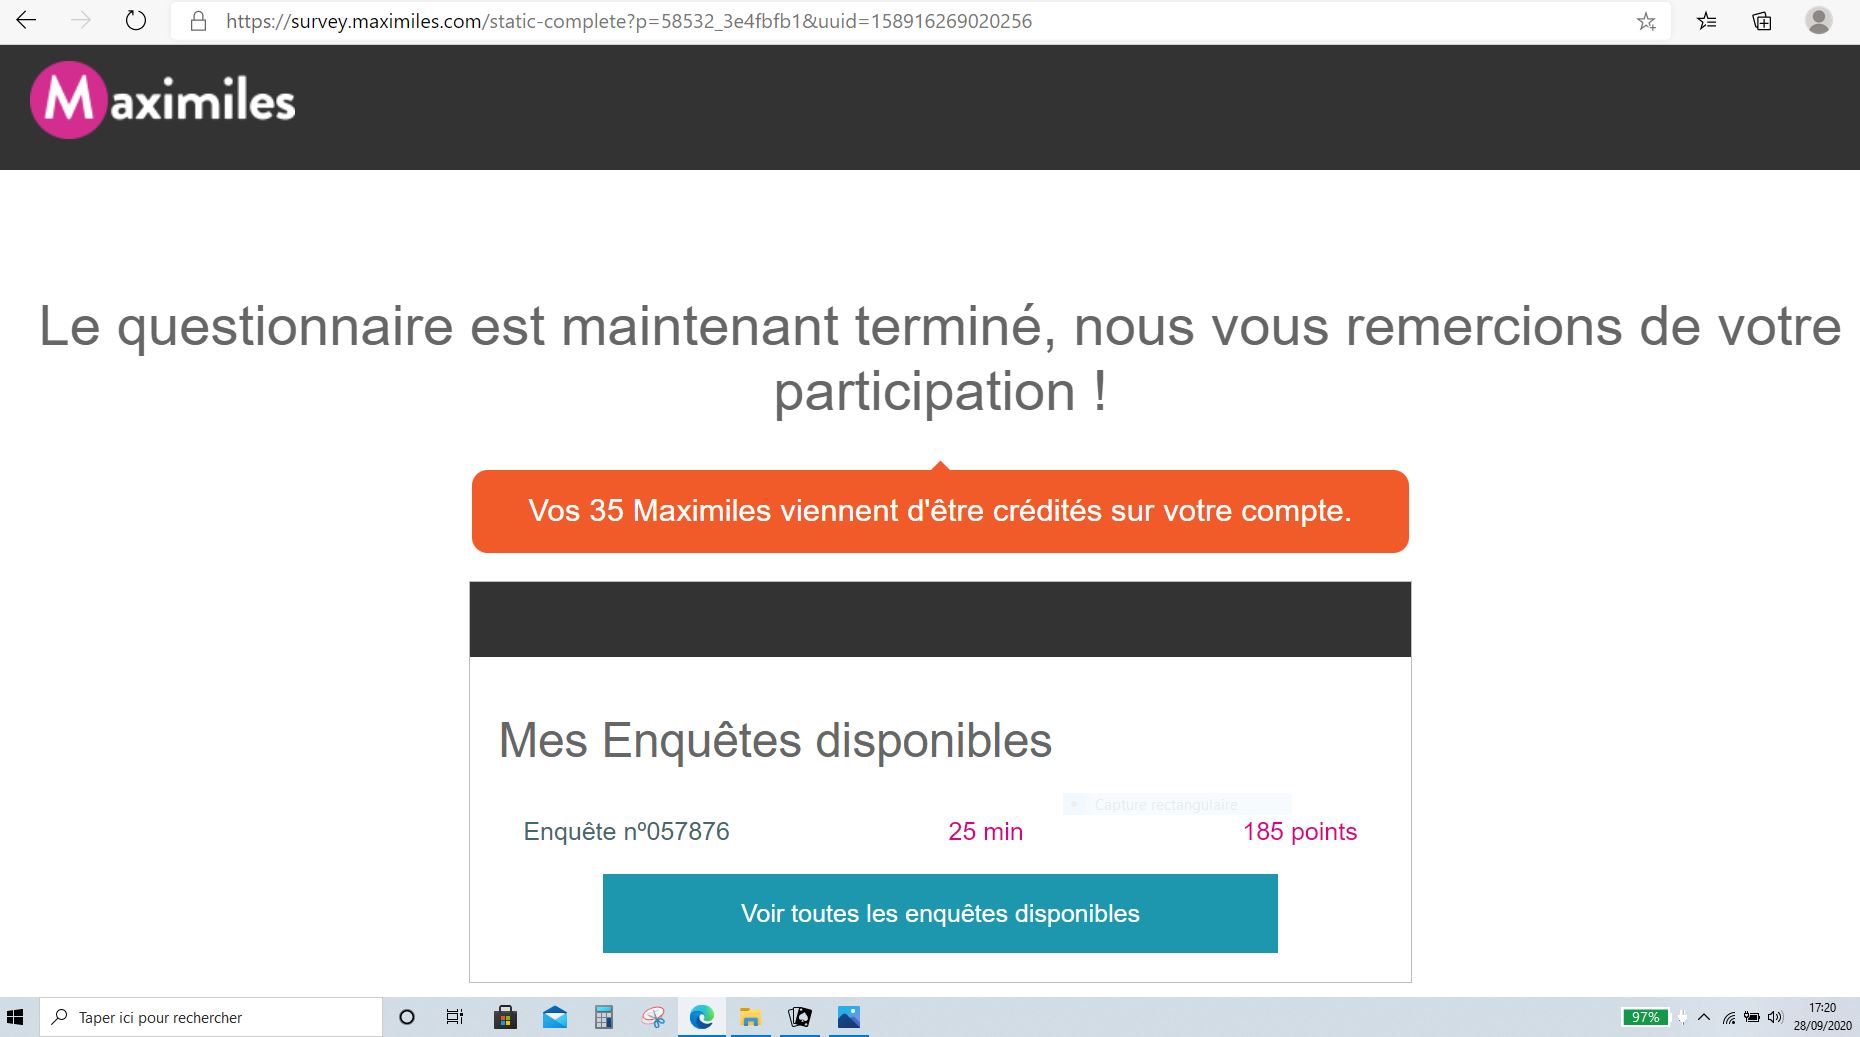Screen dimensions: 1860x1037
Task: Open Microsoft Store from taskbar
Action: 505,1017
